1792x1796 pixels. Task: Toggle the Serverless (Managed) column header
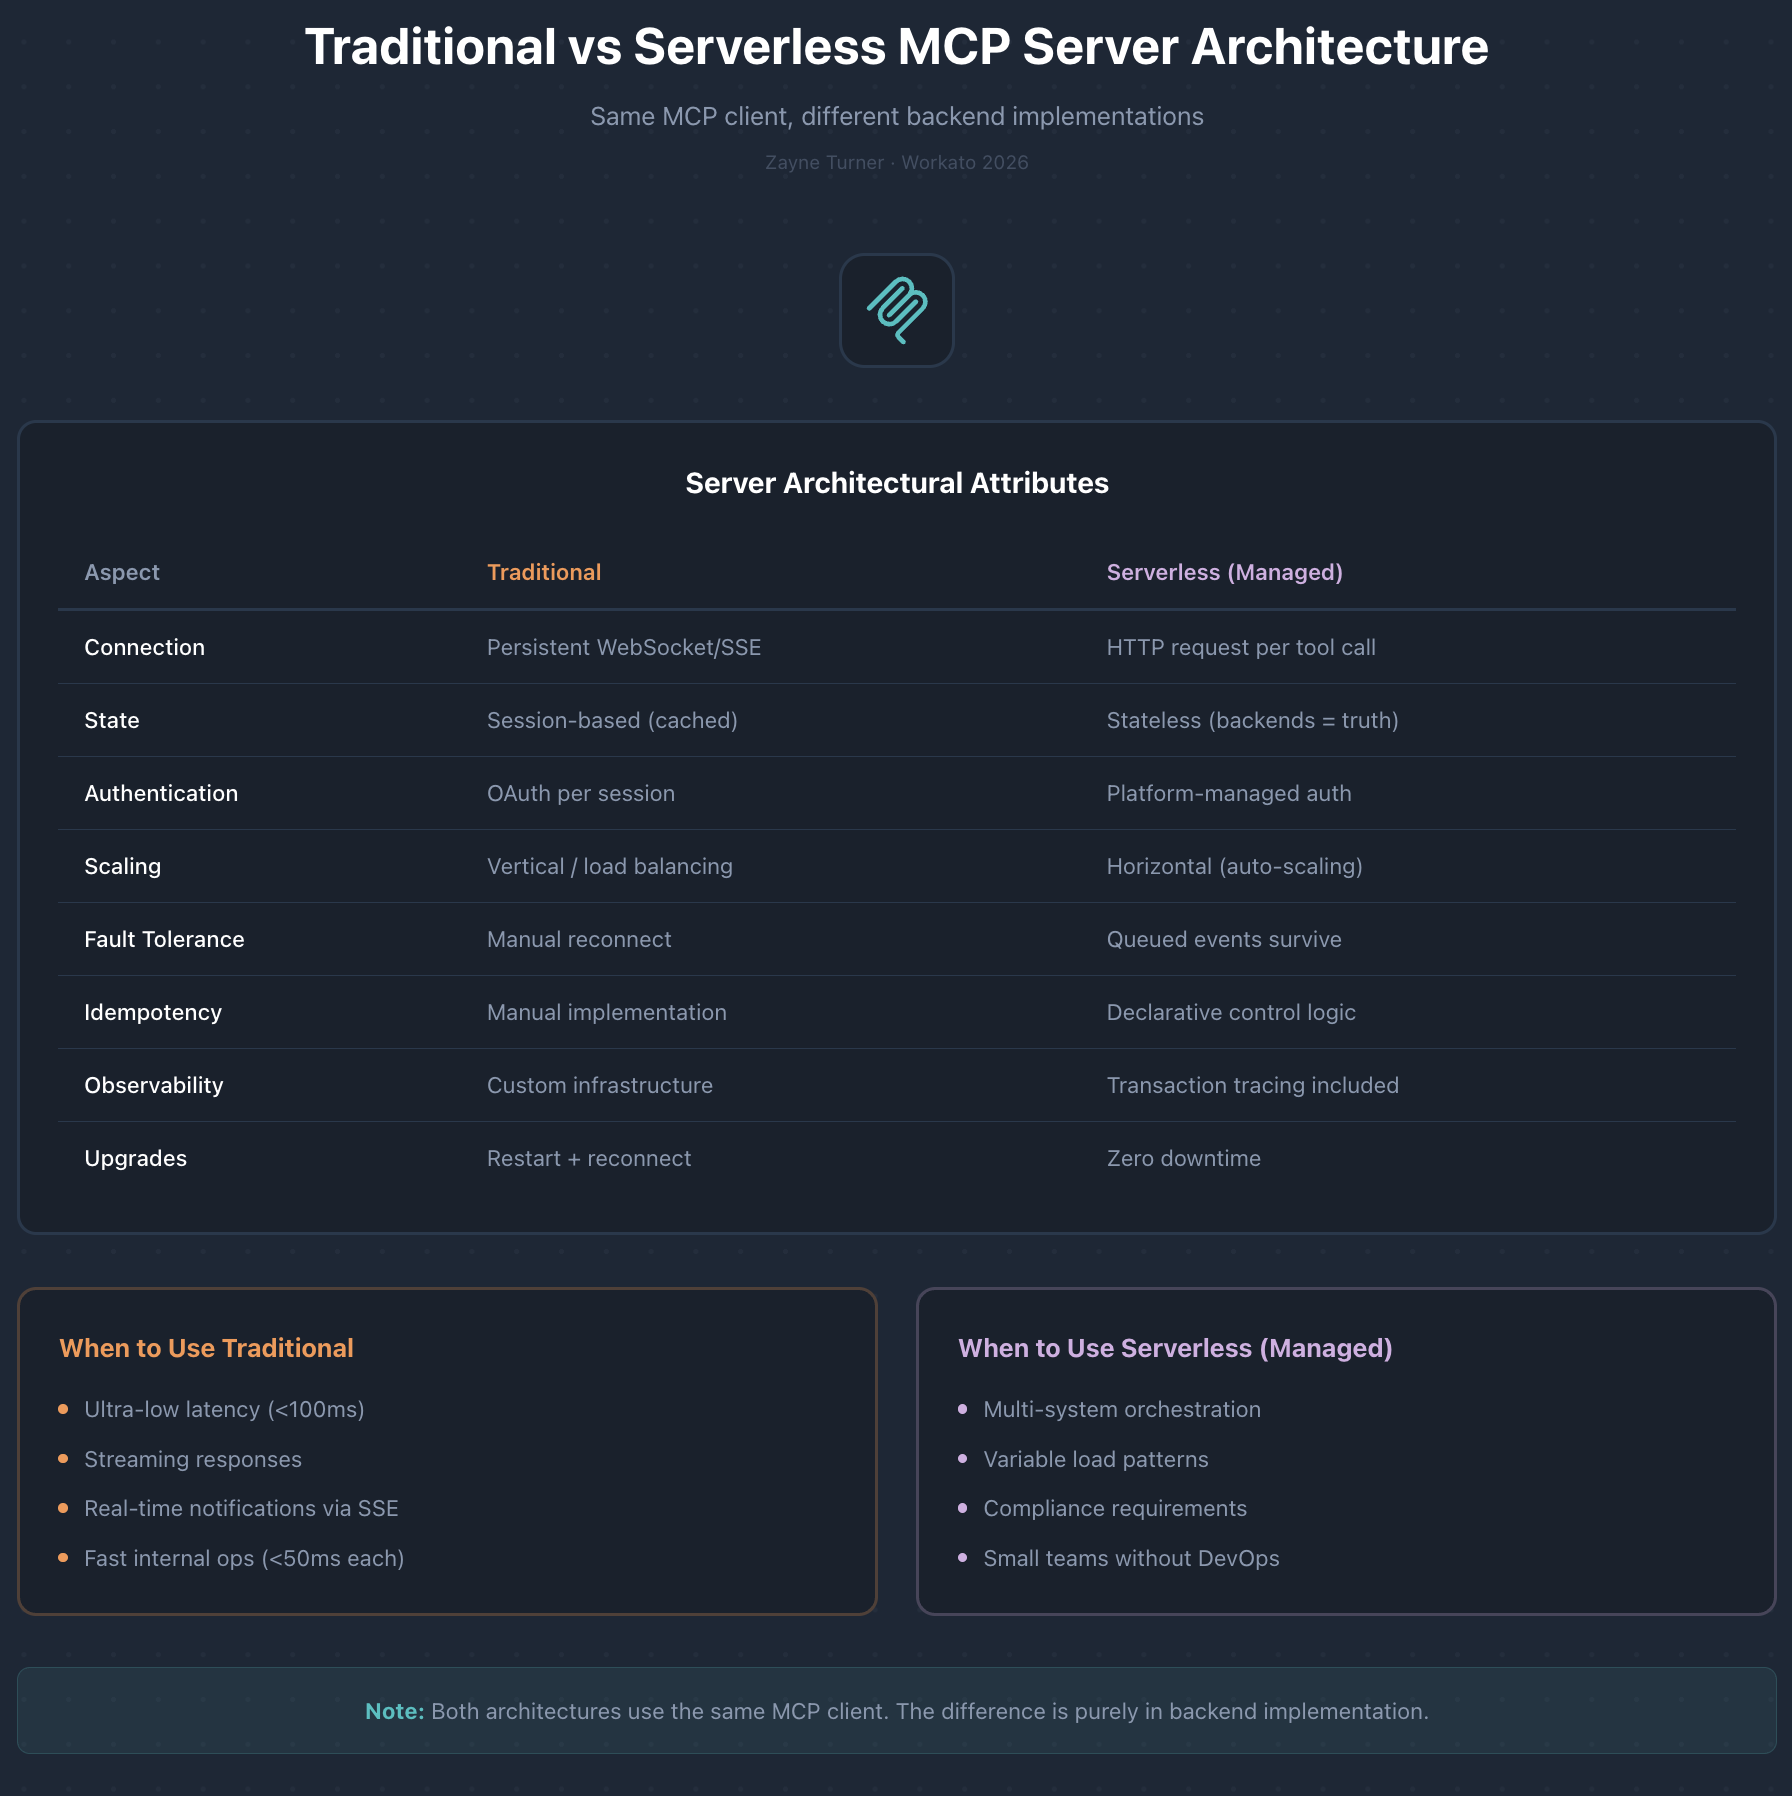coord(1224,572)
